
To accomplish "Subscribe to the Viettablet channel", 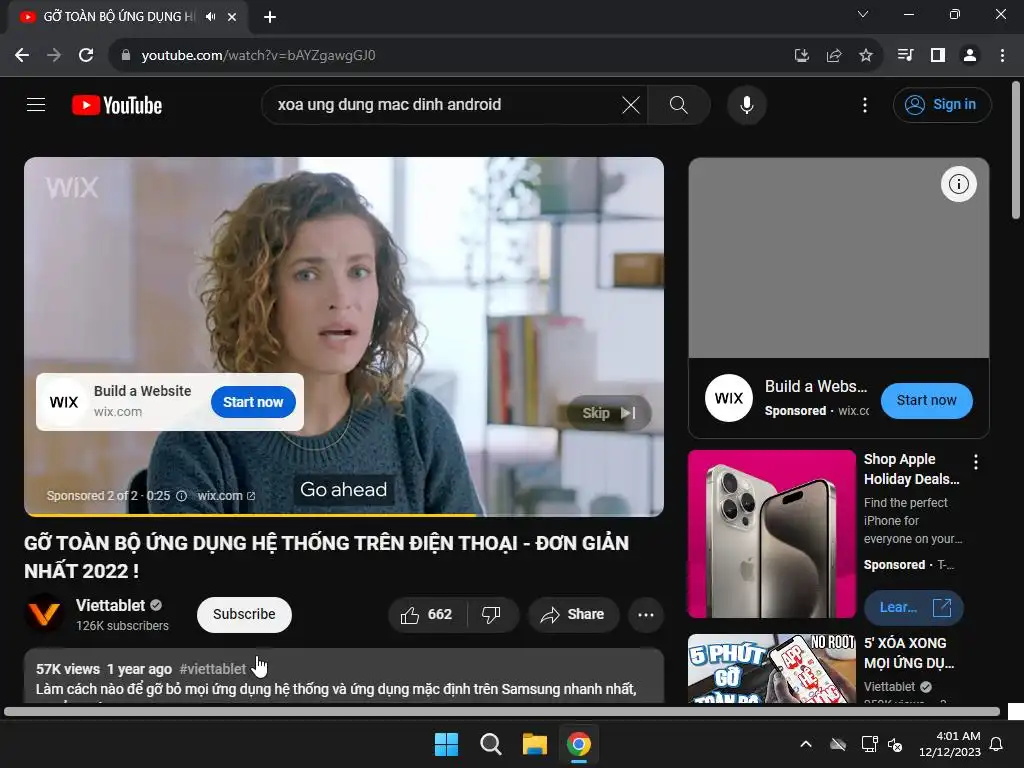I will [244, 615].
